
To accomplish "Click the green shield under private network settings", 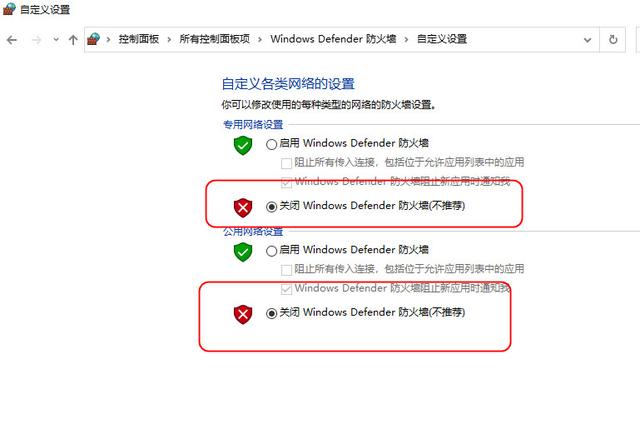I will pyautogui.click(x=243, y=145).
